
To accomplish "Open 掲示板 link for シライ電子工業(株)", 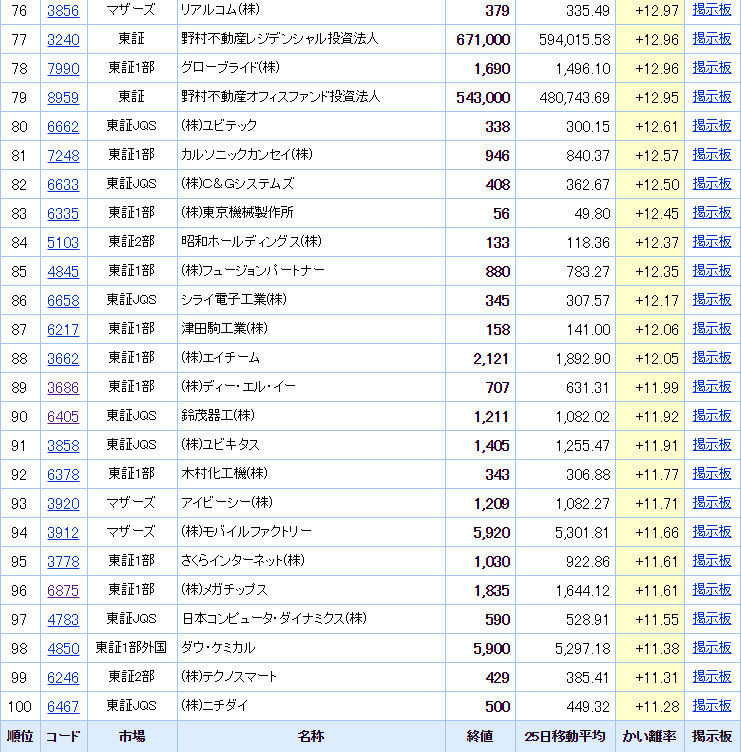I will (x=712, y=300).
